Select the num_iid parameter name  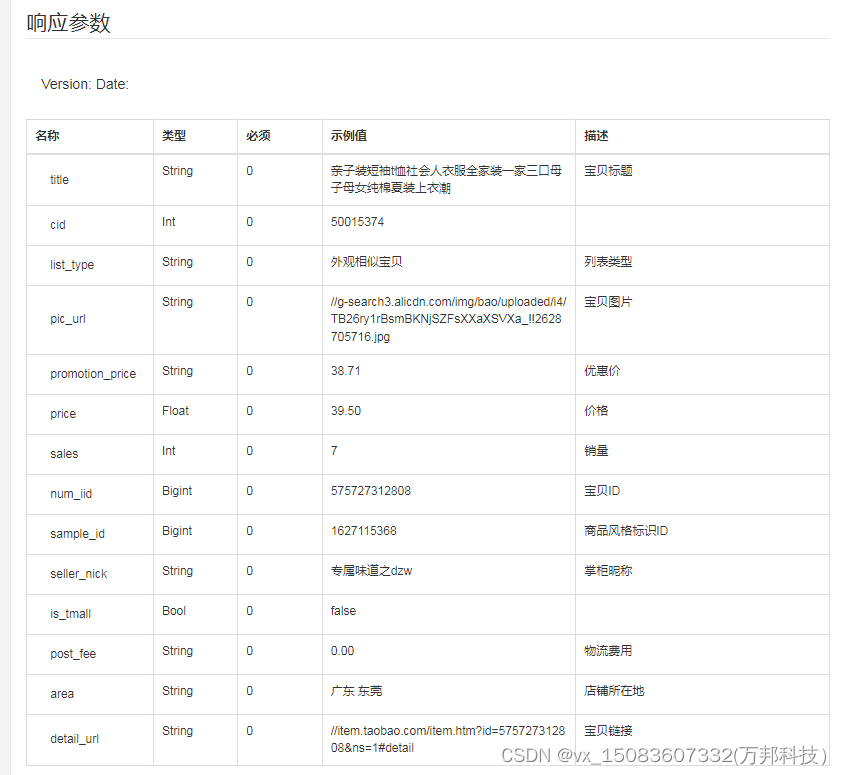click(x=71, y=494)
